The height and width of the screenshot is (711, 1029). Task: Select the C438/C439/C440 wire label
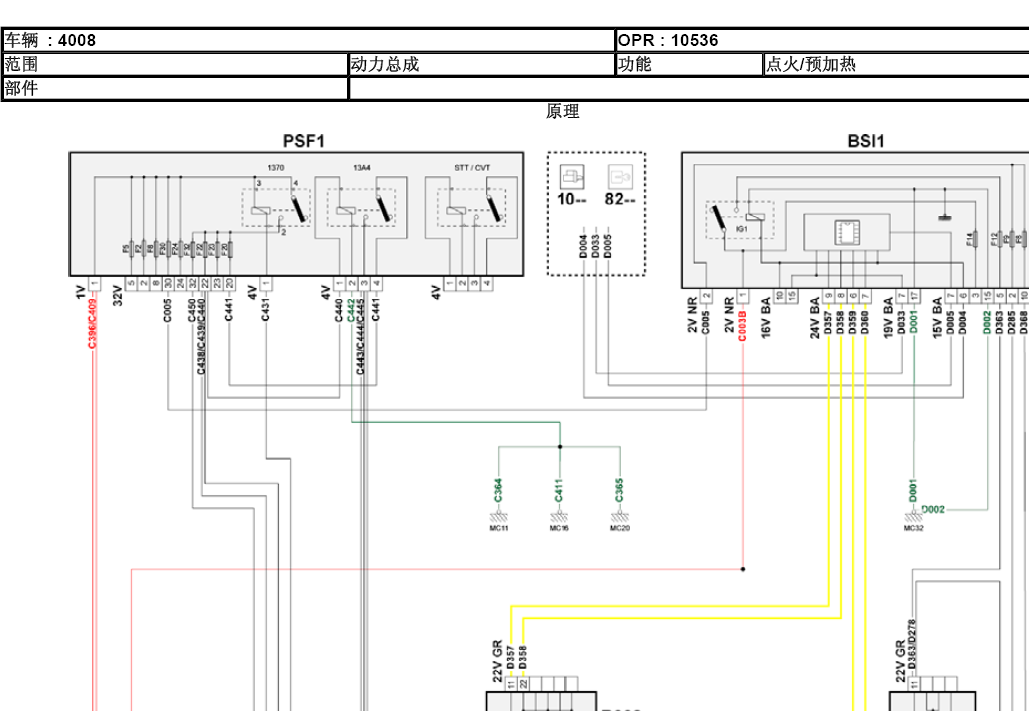coord(202,335)
